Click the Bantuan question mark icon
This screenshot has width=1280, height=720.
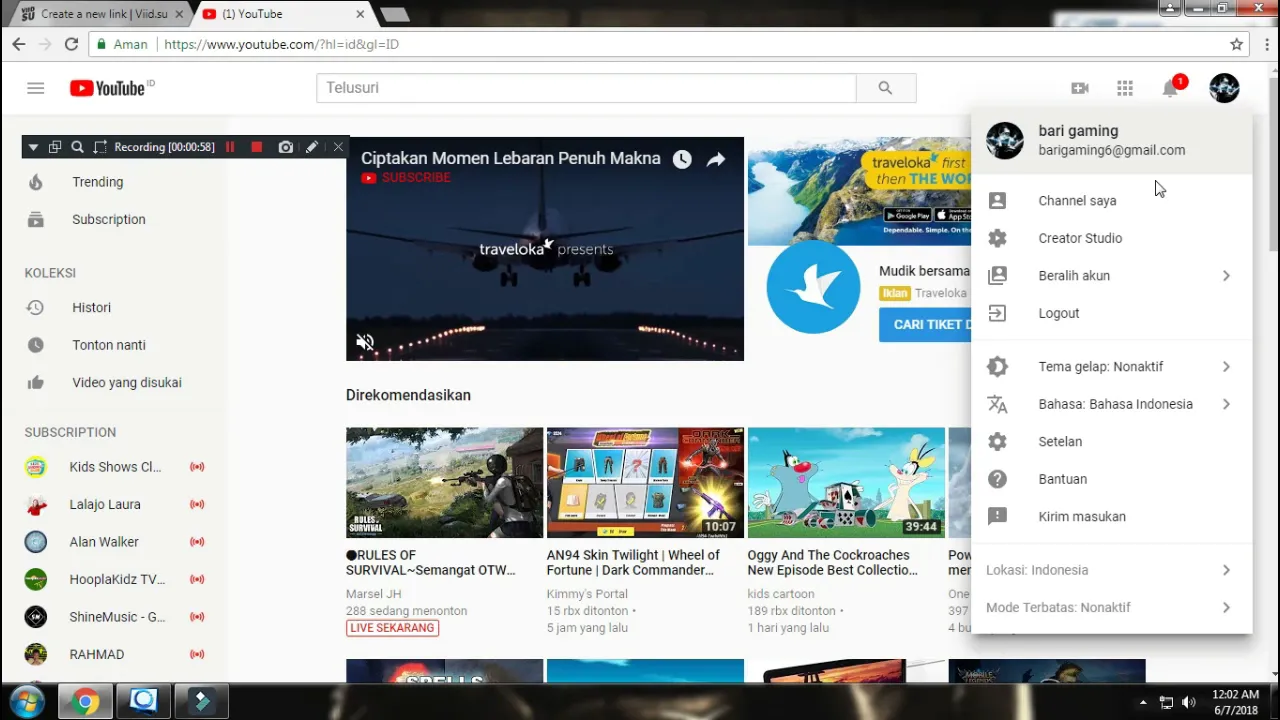point(997,479)
